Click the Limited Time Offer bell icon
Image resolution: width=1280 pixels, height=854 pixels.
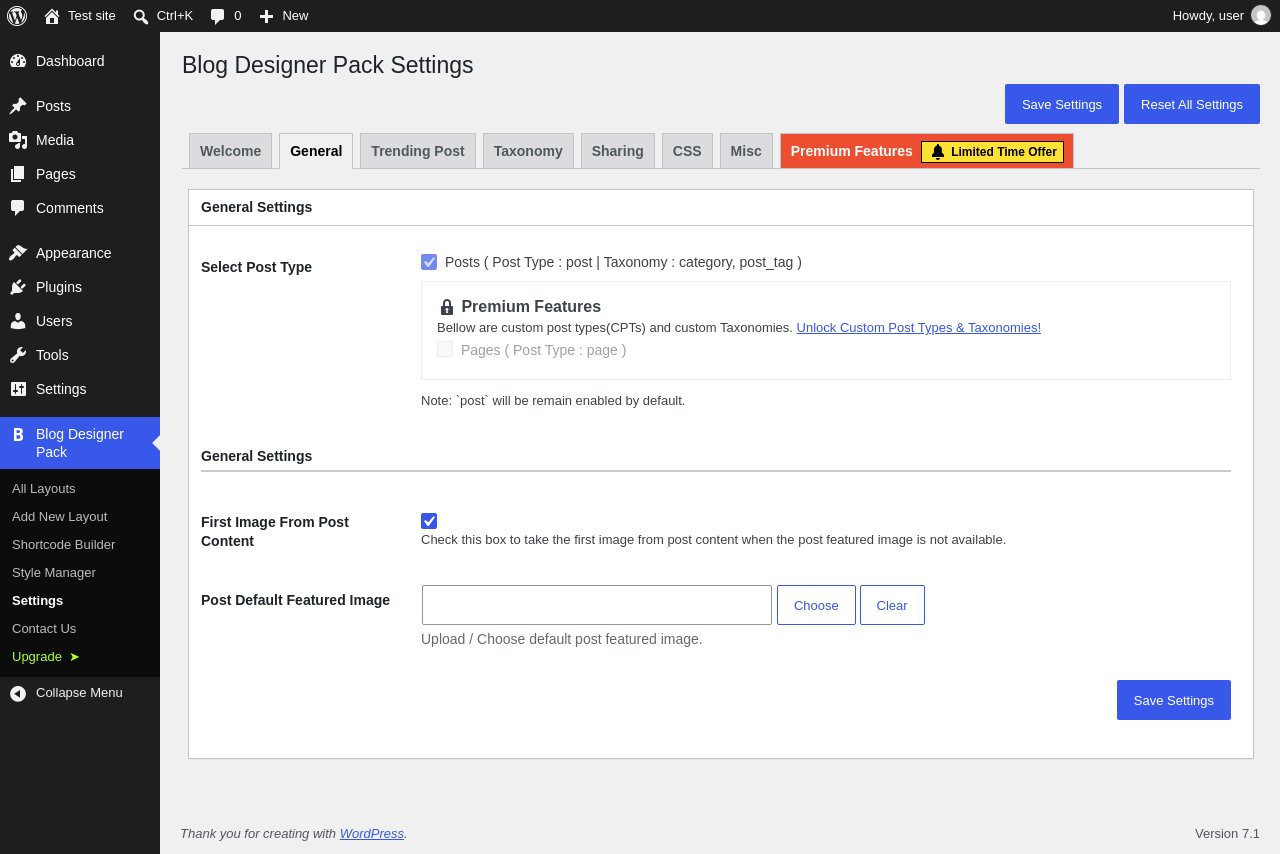point(938,152)
